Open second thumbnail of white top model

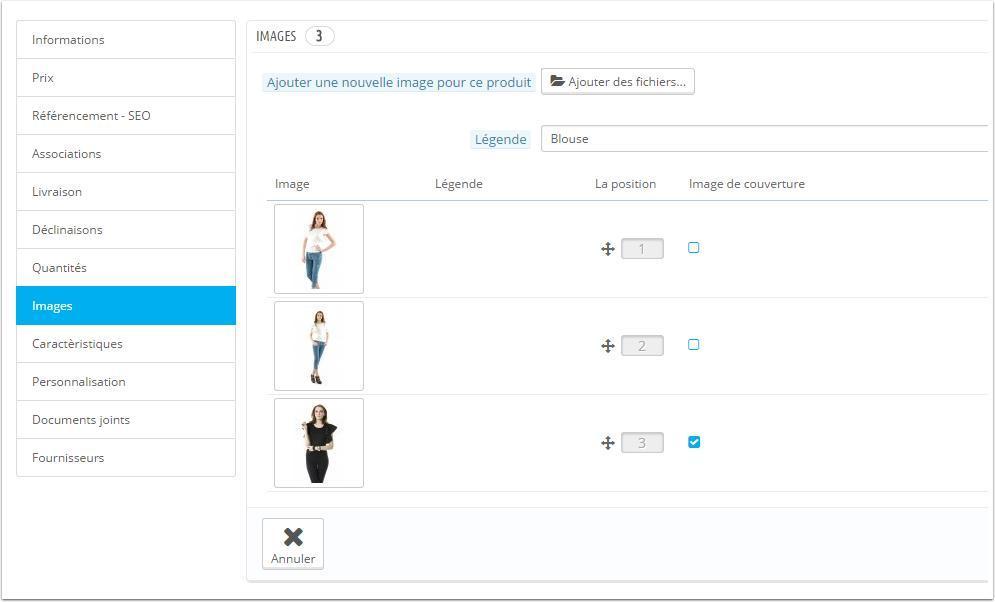[x=319, y=346]
